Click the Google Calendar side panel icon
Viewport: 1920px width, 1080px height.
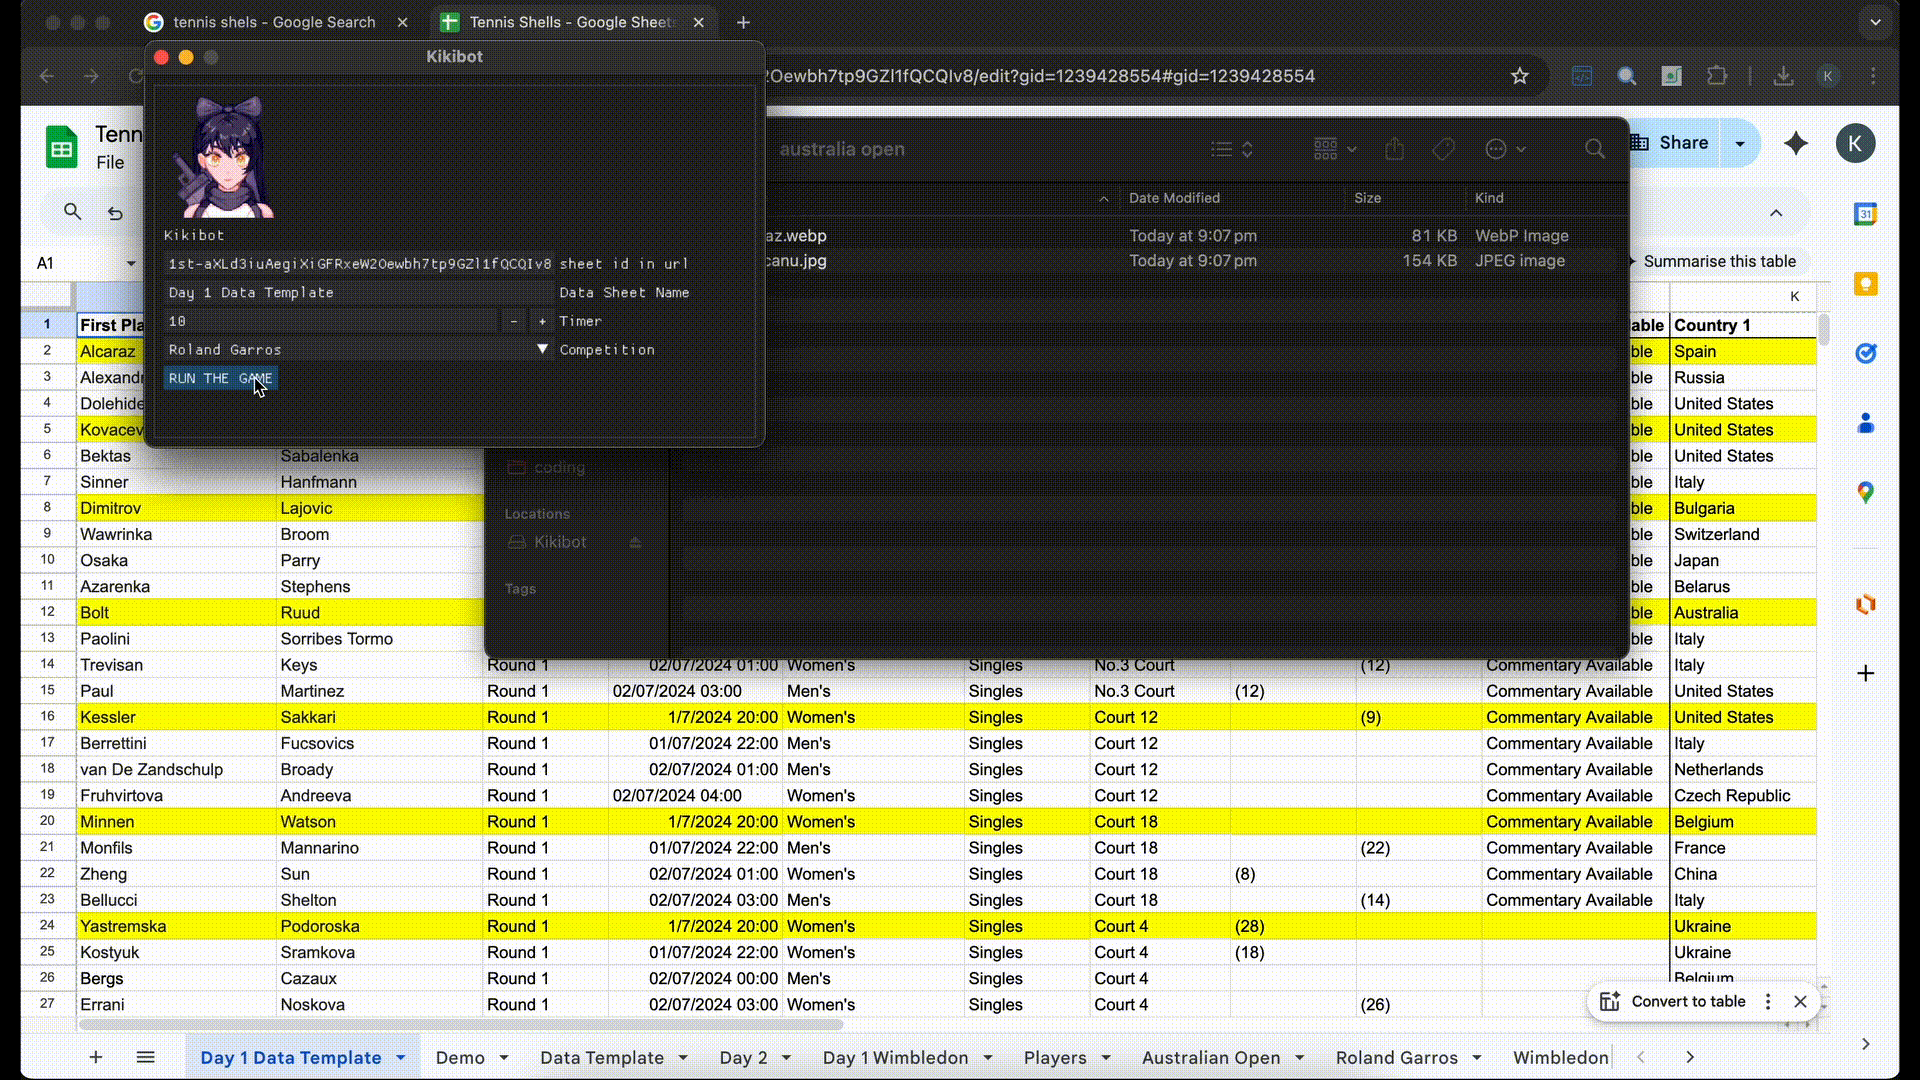1865,214
